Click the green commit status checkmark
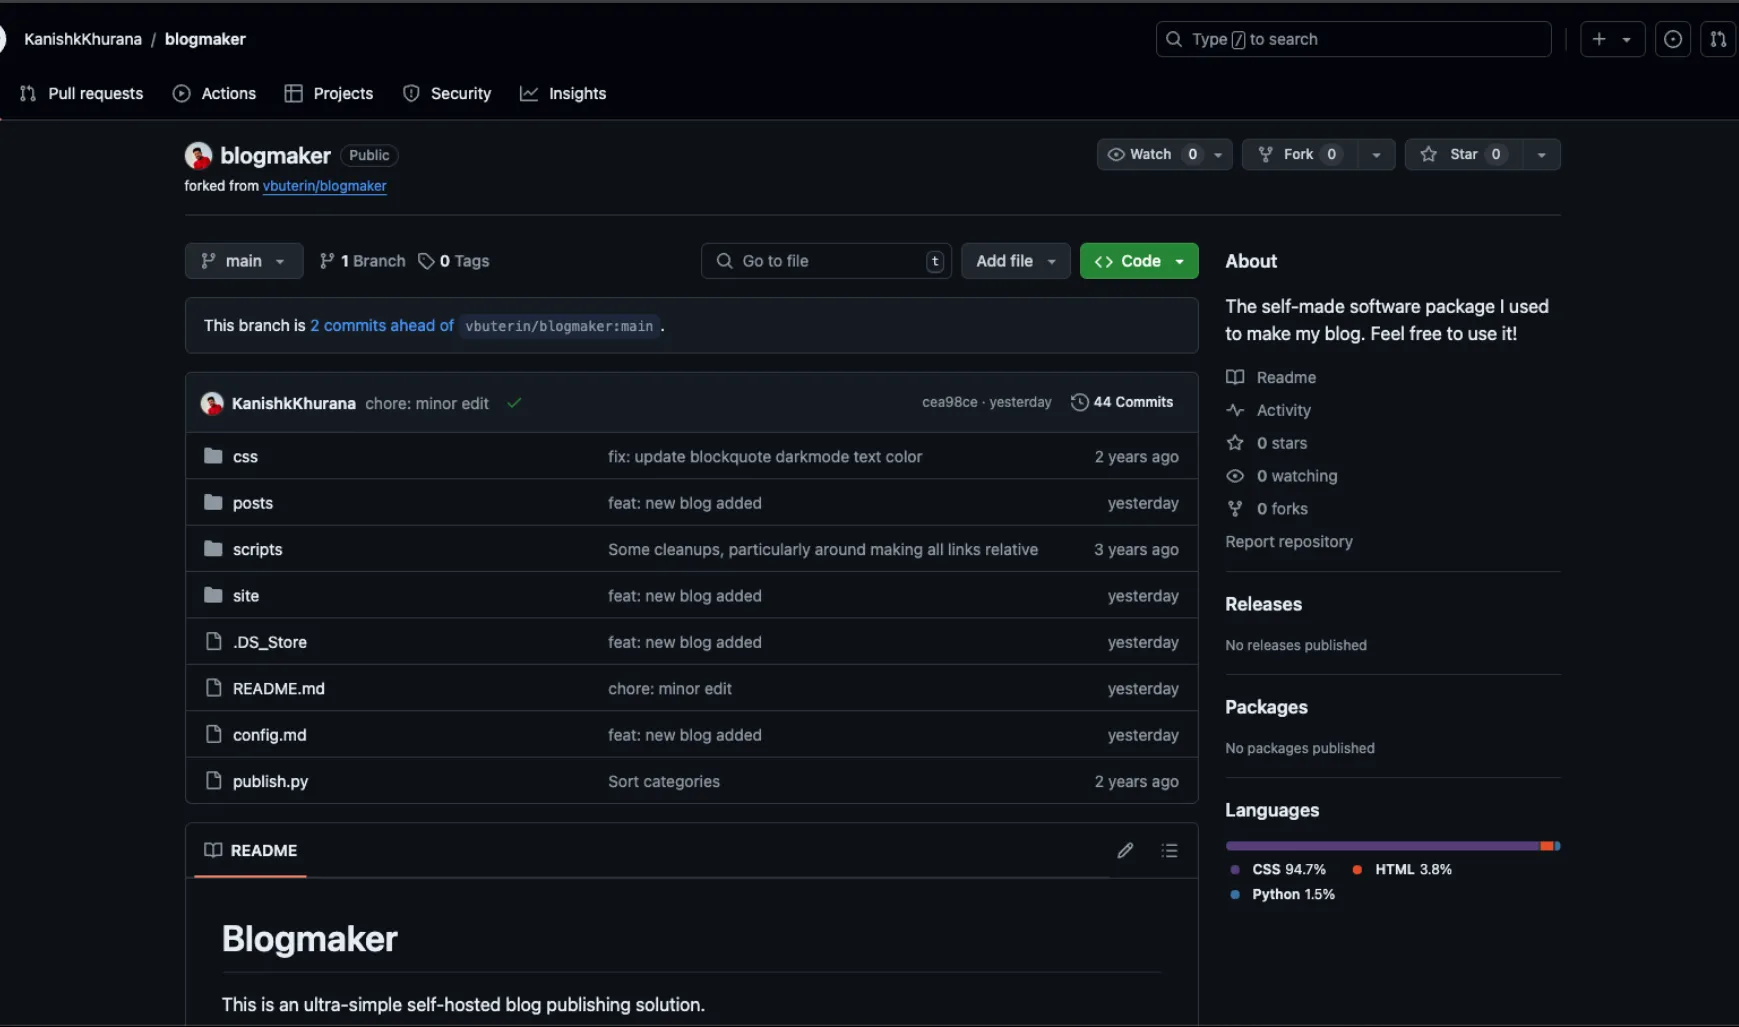The width and height of the screenshot is (1739, 1027). click(514, 403)
